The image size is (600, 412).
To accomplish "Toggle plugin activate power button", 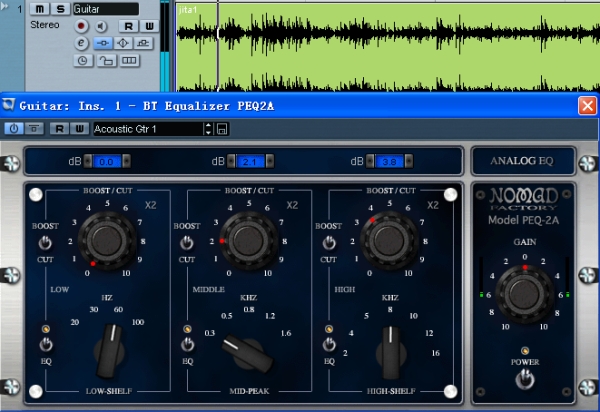I will (14, 129).
